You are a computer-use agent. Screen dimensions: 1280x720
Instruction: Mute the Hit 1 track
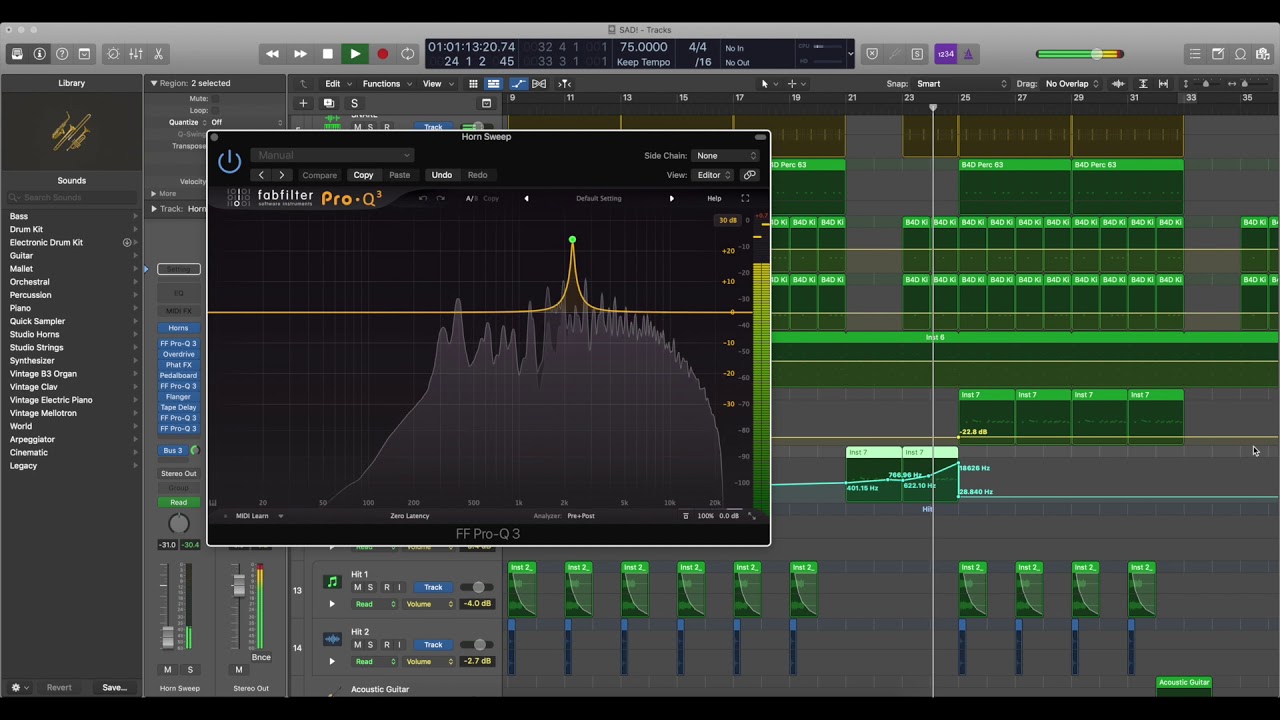357,588
